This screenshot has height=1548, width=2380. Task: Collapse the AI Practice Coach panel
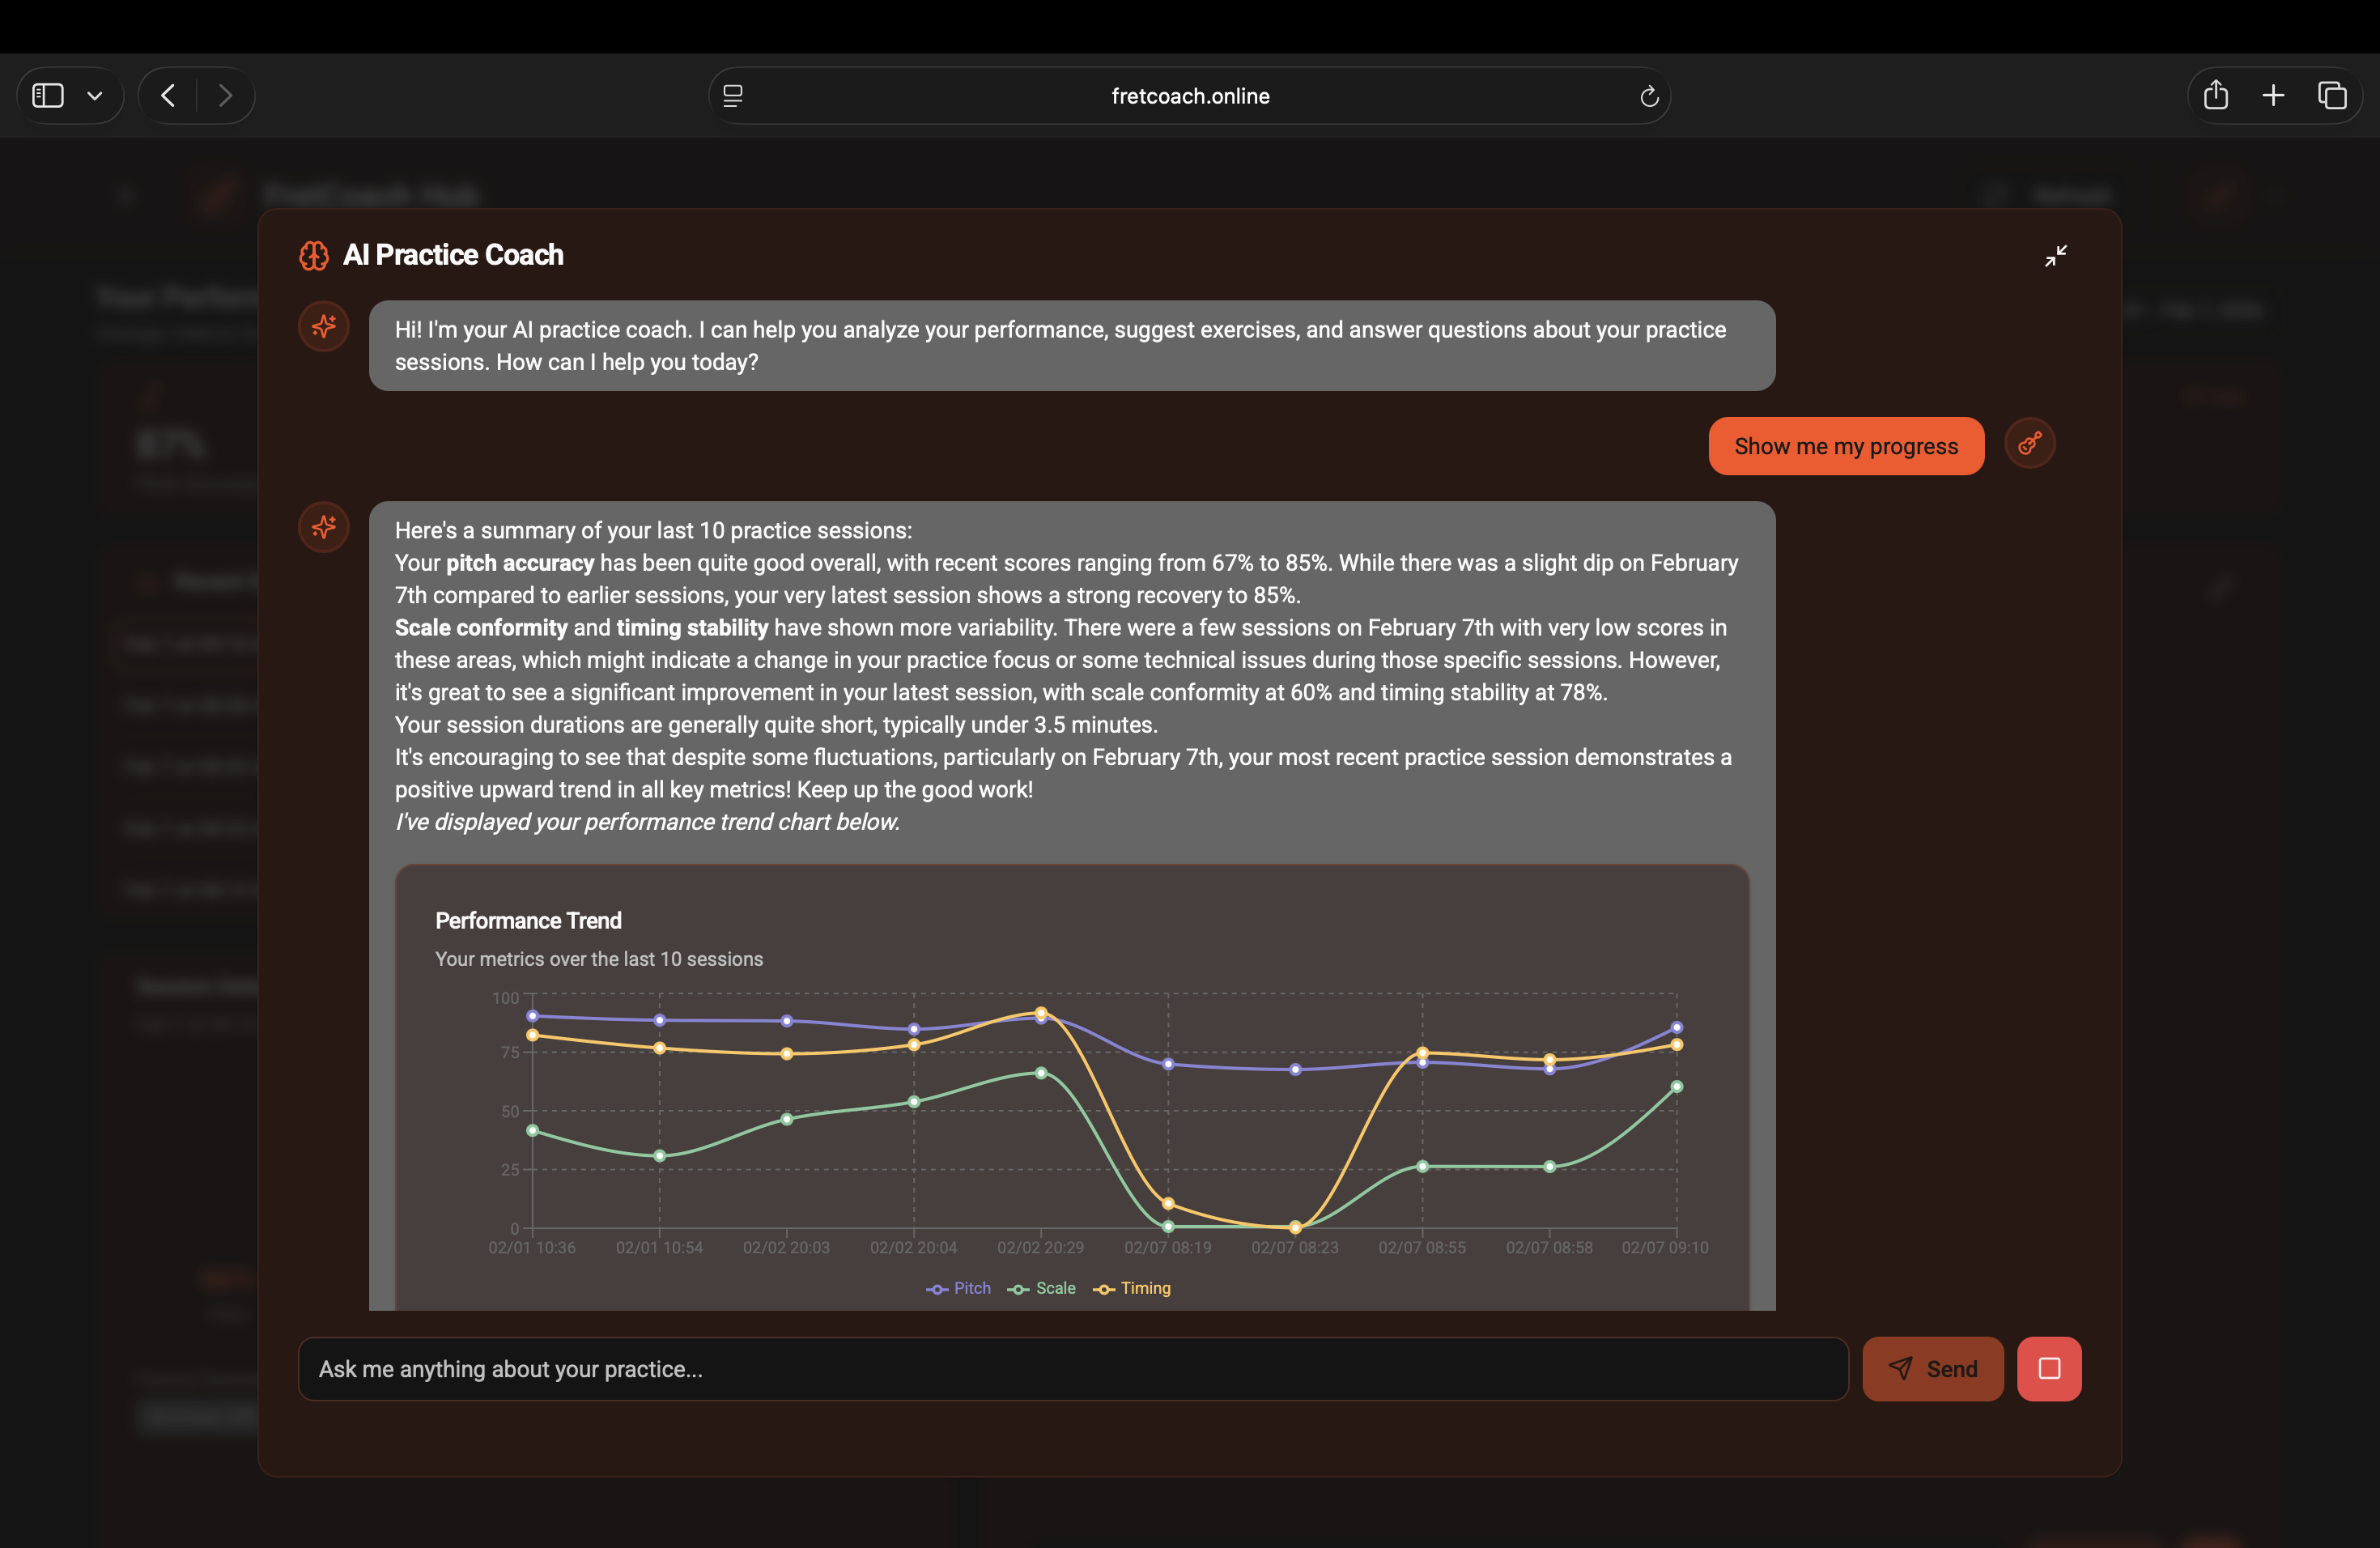tap(2055, 256)
